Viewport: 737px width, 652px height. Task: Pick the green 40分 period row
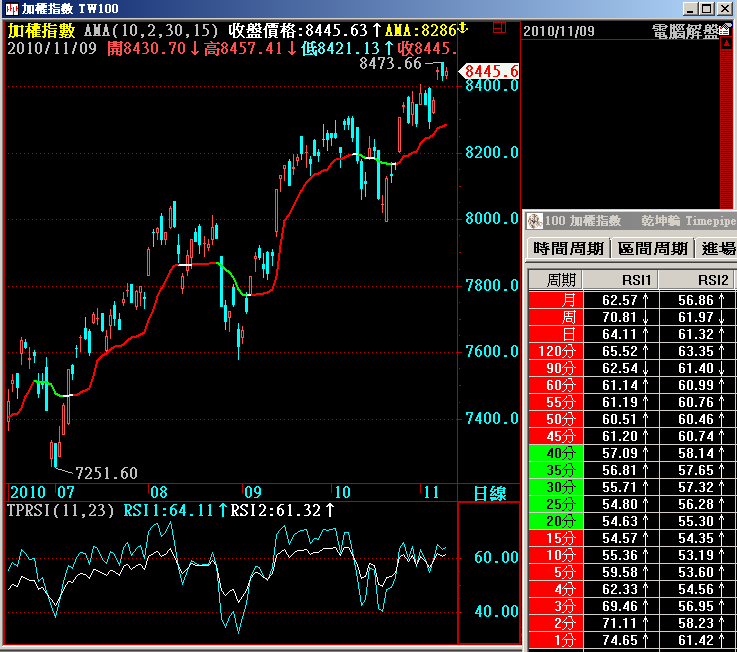point(555,453)
